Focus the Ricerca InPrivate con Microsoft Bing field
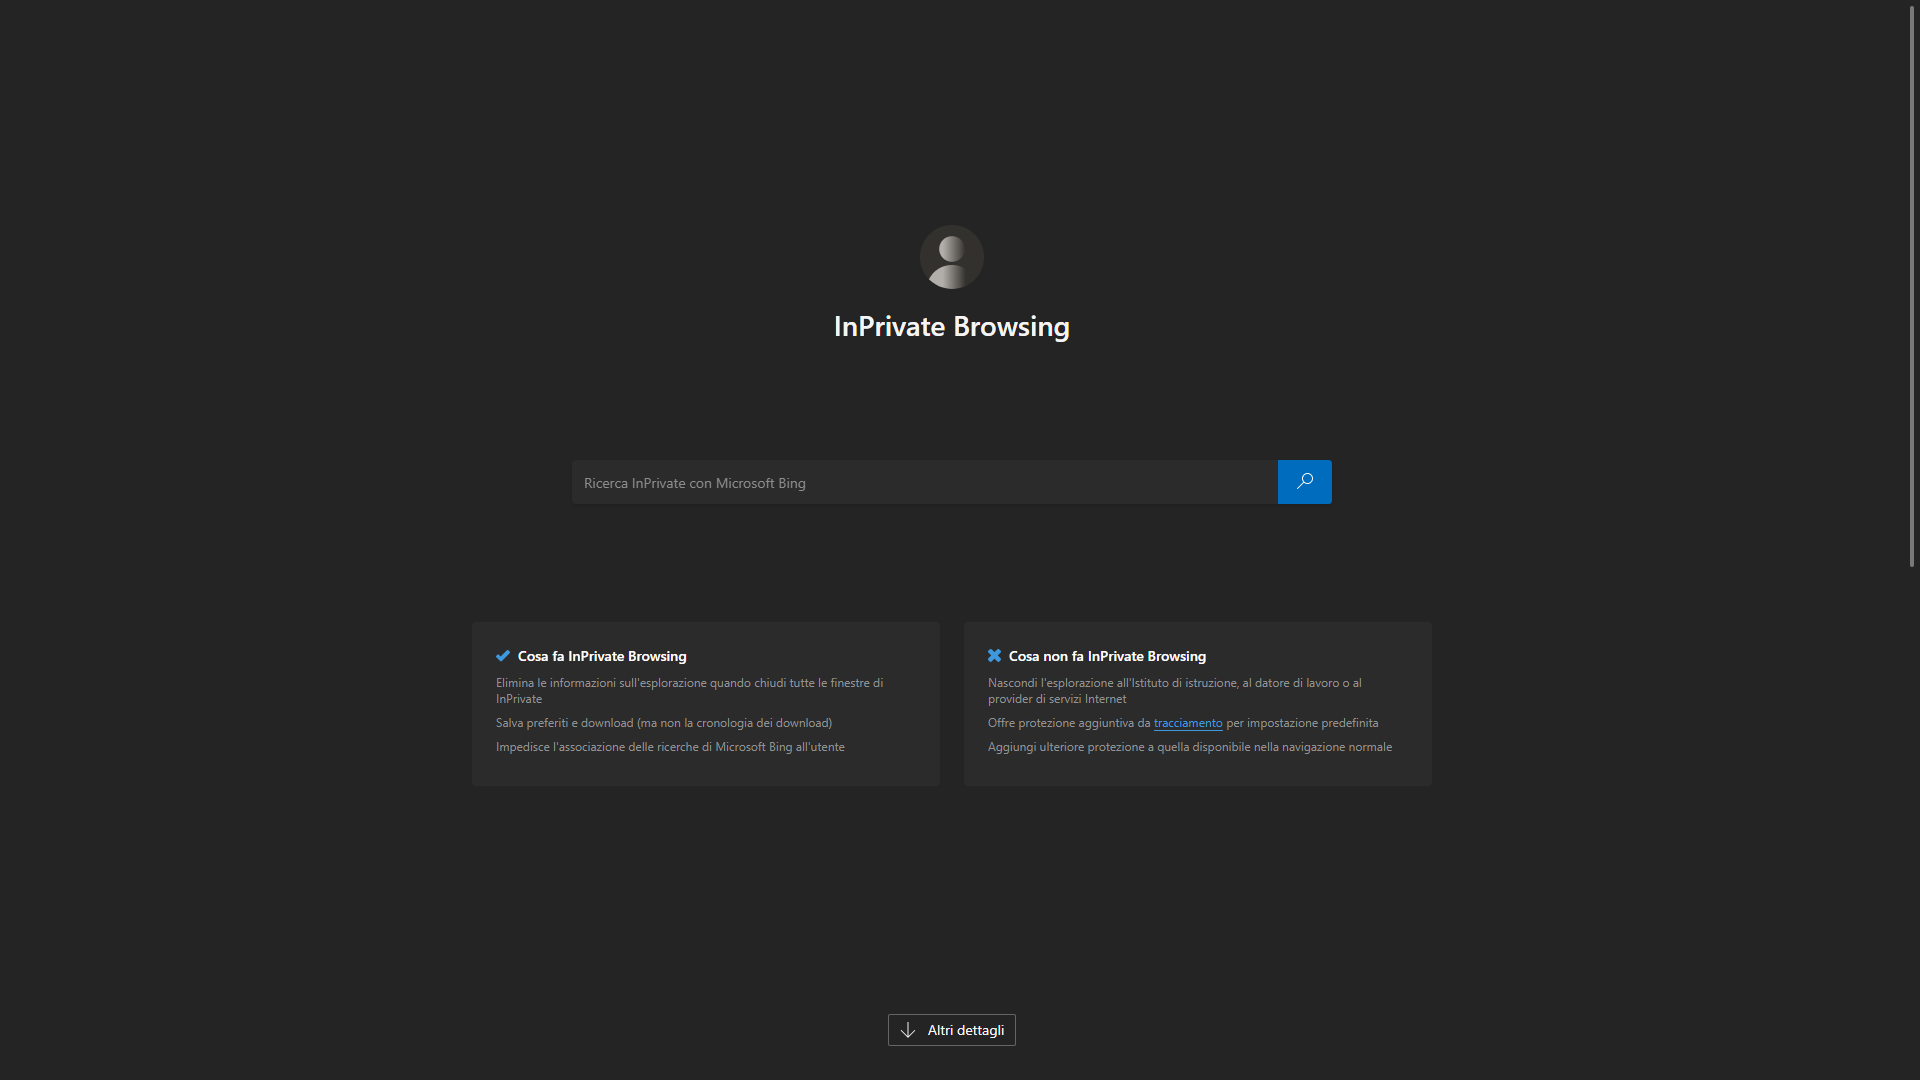This screenshot has width=1920, height=1080. 925,482
